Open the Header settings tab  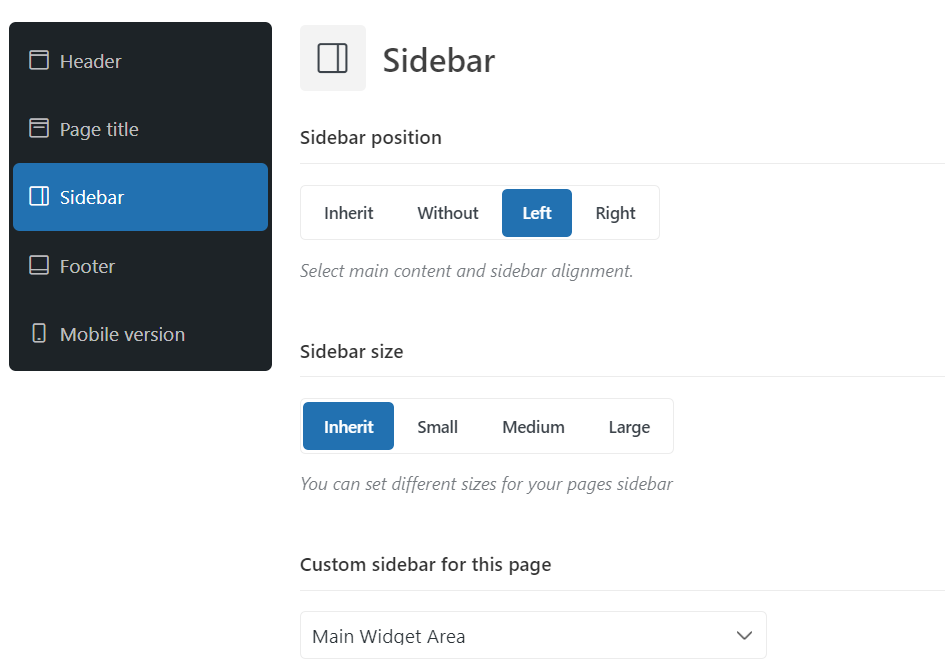(140, 60)
